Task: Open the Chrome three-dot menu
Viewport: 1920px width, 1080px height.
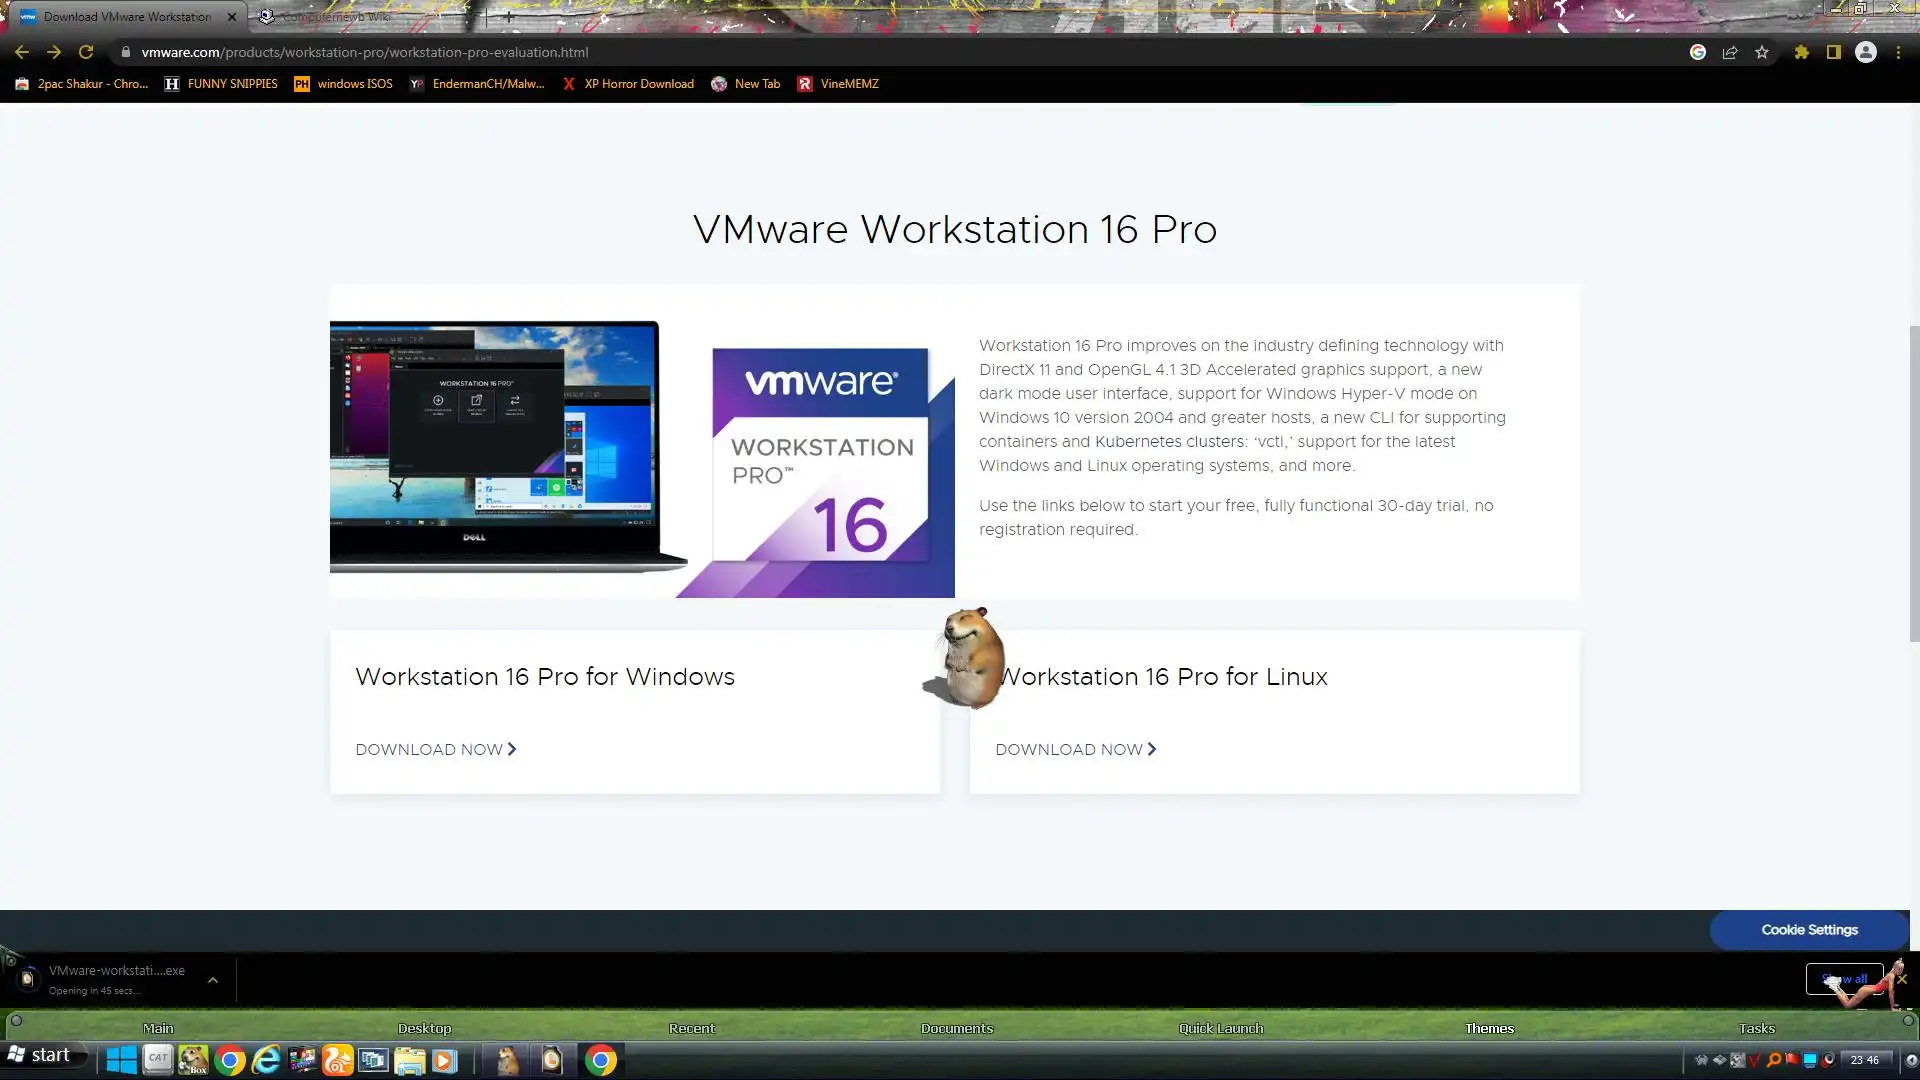Action: [x=1898, y=52]
